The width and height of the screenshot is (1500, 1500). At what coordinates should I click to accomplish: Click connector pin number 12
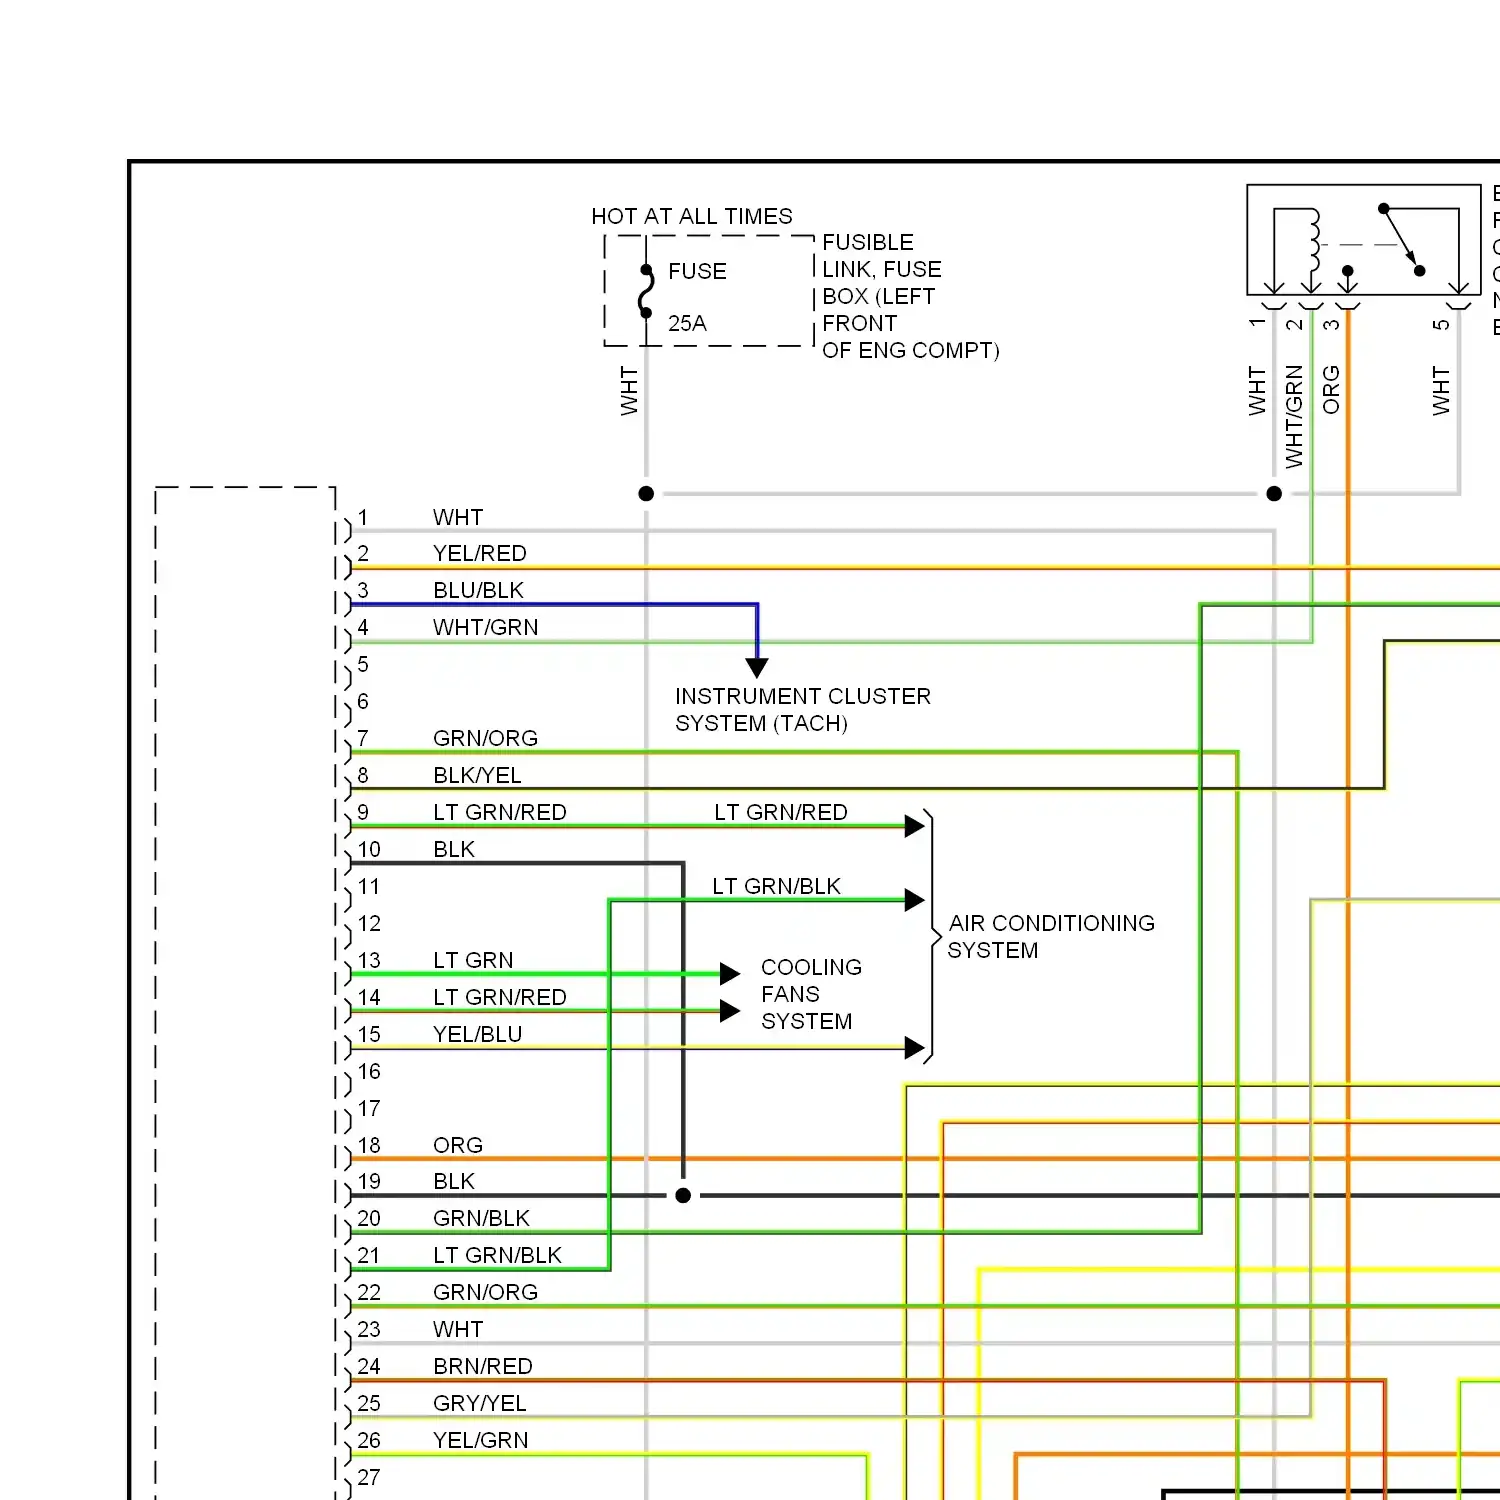pos(369,923)
